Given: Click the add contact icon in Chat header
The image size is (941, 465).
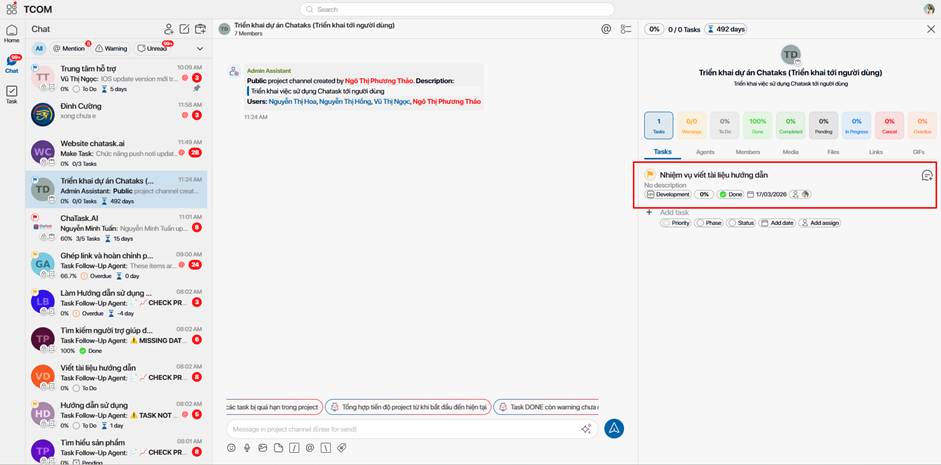Looking at the screenshot, I should 169,29.
